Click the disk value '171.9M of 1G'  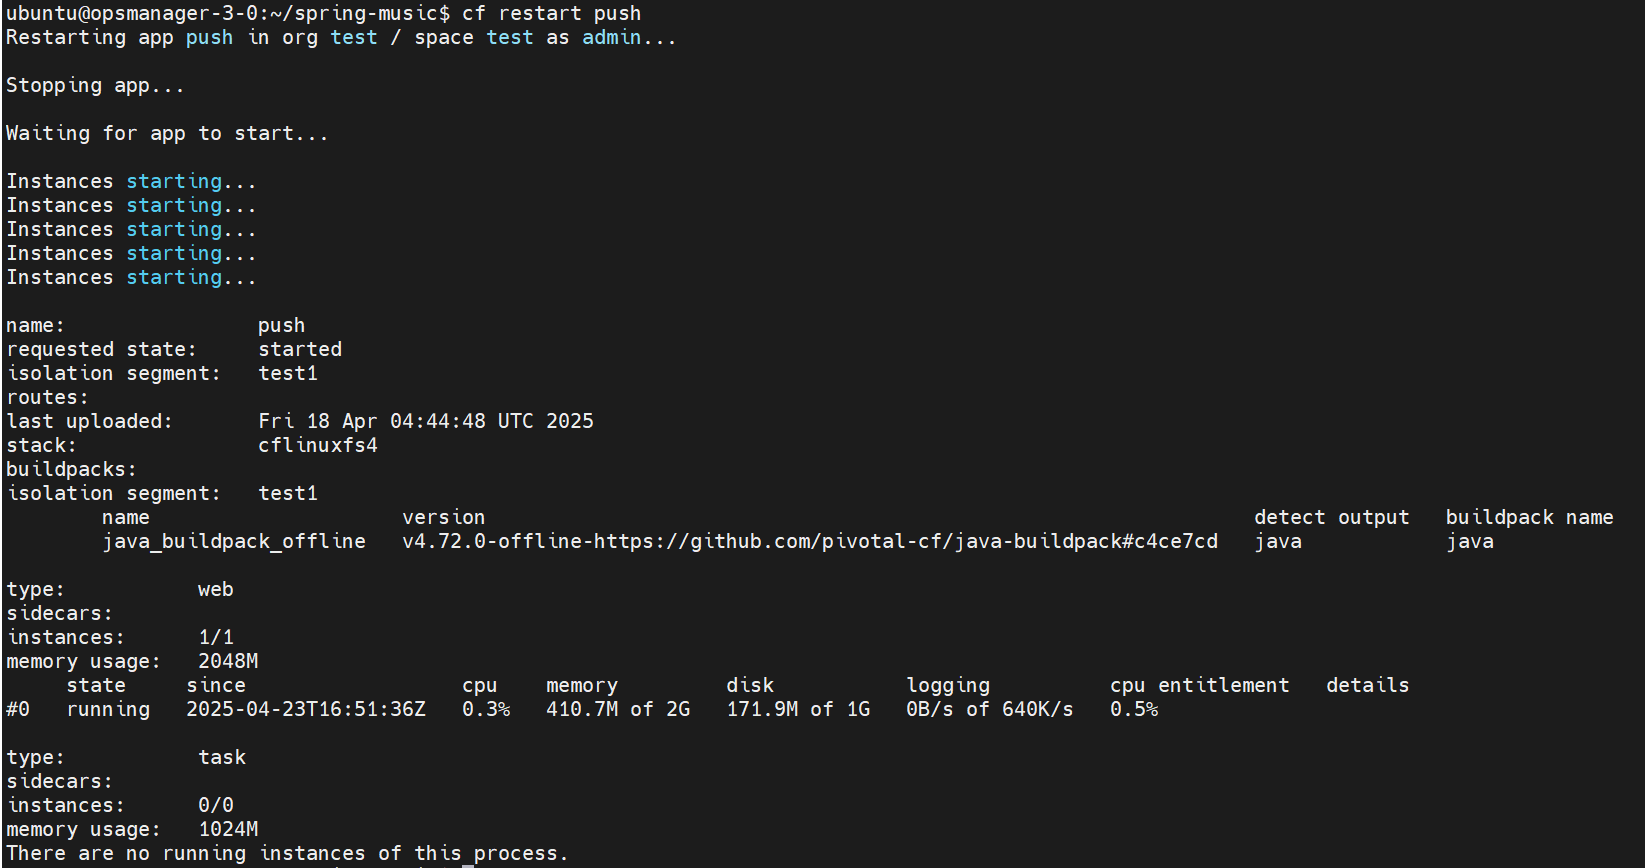click(798, 710)
